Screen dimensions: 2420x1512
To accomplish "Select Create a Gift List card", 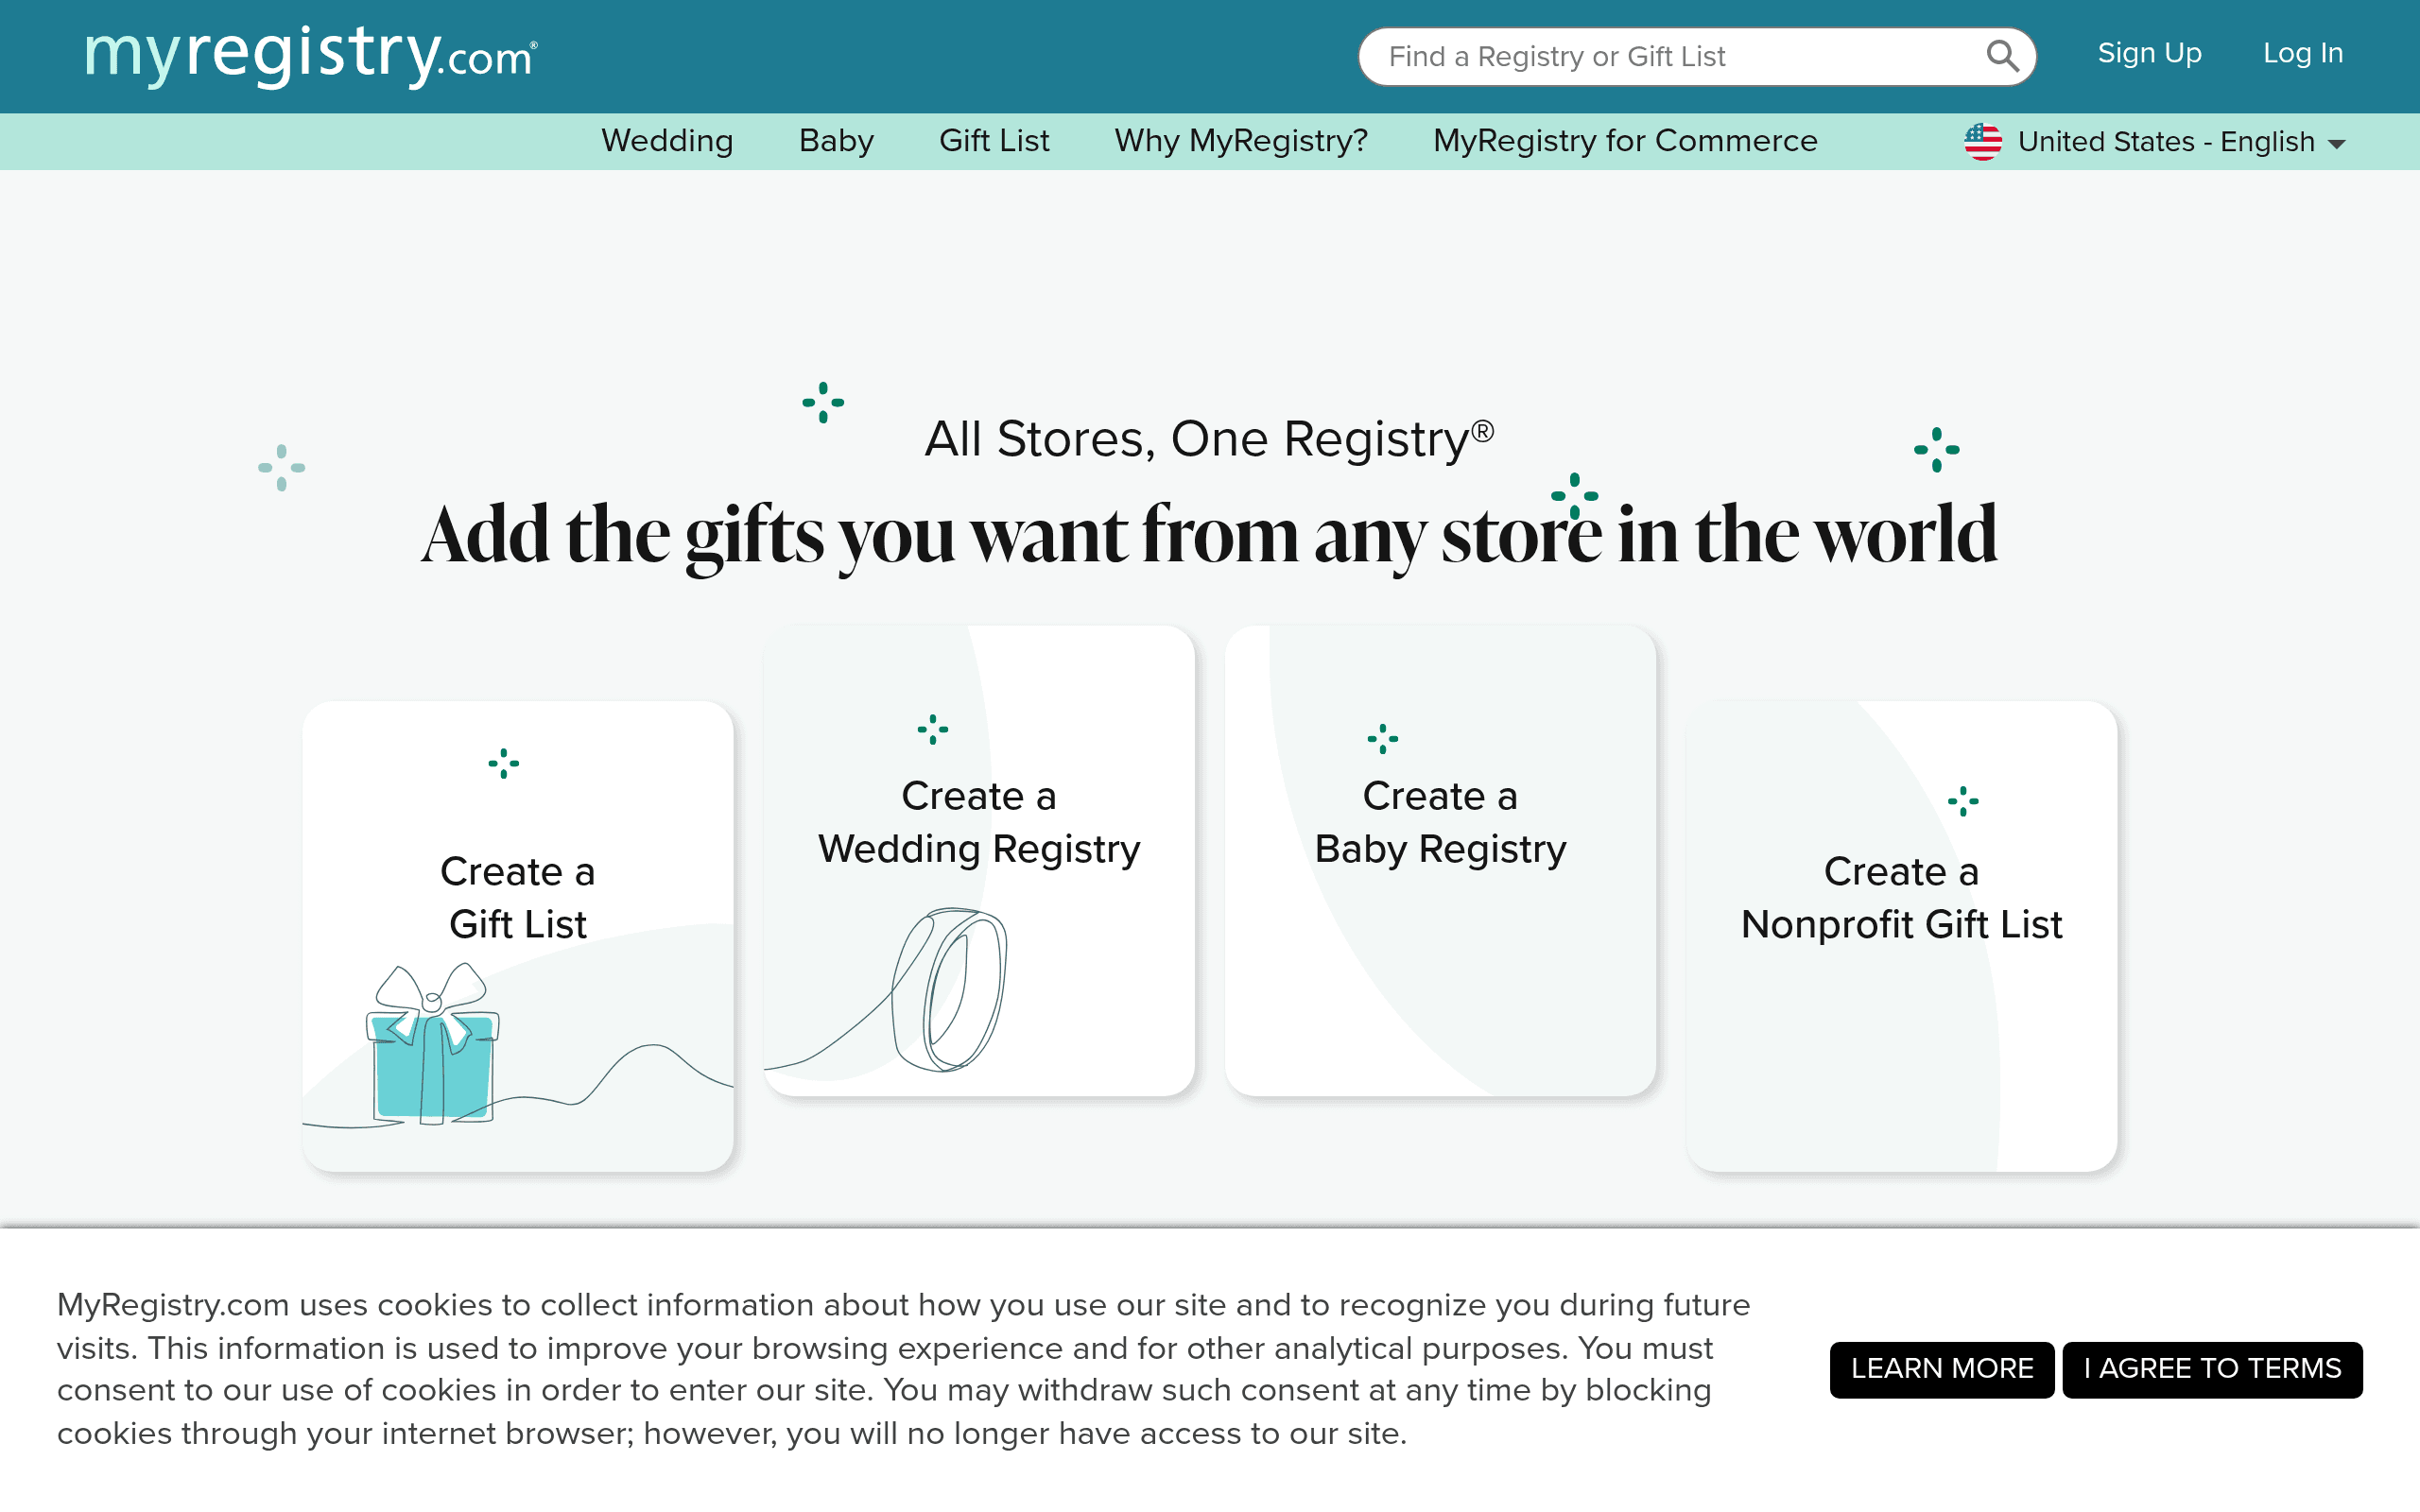I will coord(518,936).
